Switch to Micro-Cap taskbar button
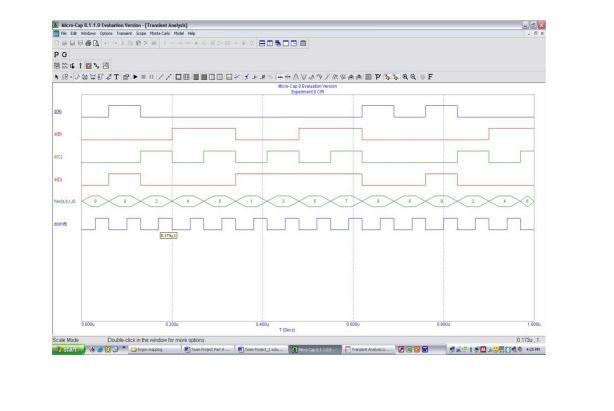Image resolution: width=614 pixels, height=411 pixels. click(315, 350)
